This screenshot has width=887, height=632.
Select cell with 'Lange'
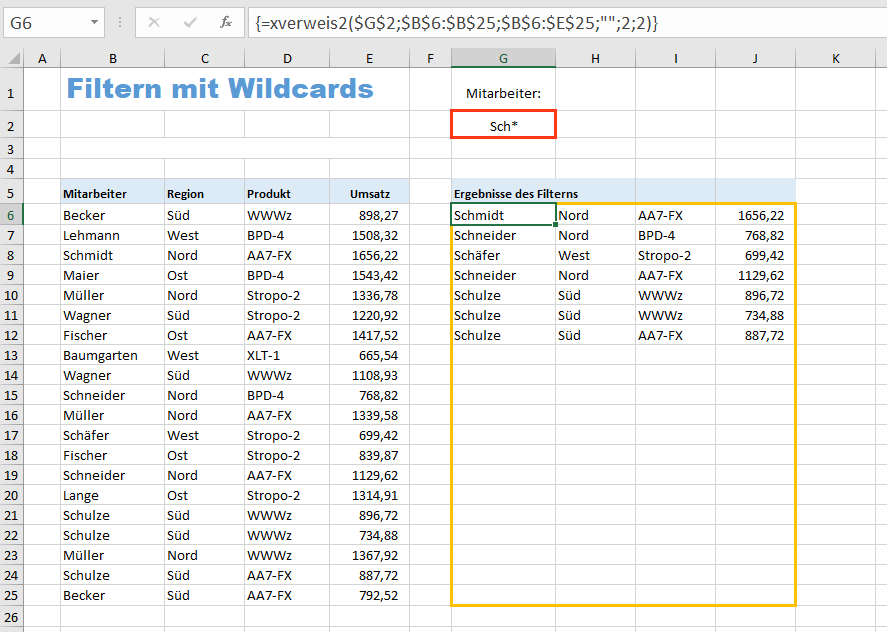point(113,496)
